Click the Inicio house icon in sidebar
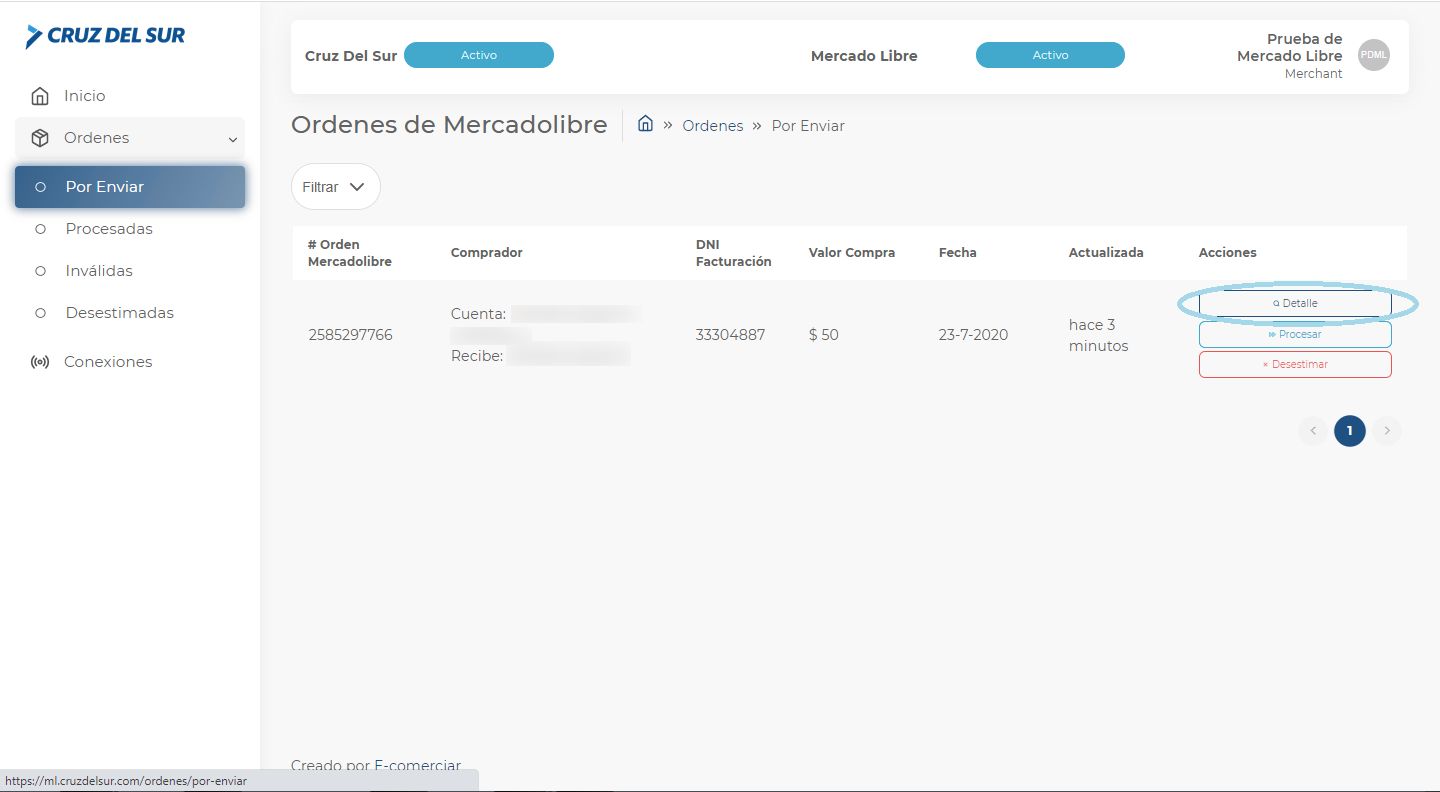Viewport: 1440px width, 792px height. pyautogui.click(x=40, y=96)
